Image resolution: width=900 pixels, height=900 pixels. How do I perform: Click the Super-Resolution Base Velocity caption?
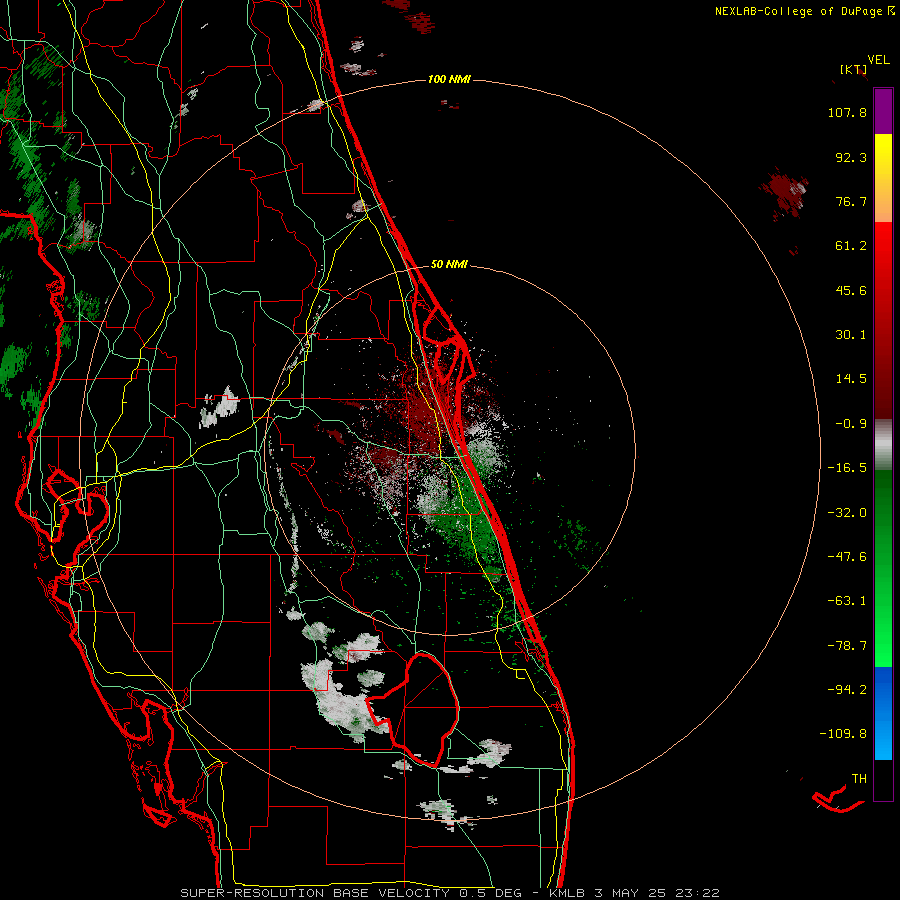(x=450, y=893)
